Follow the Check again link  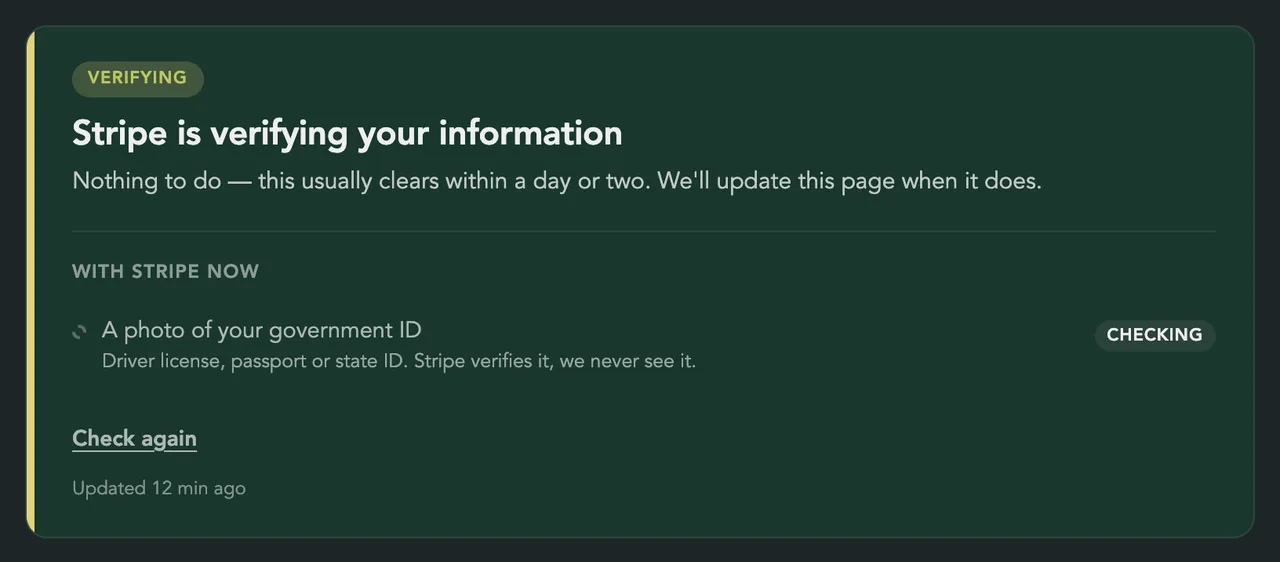134,439
